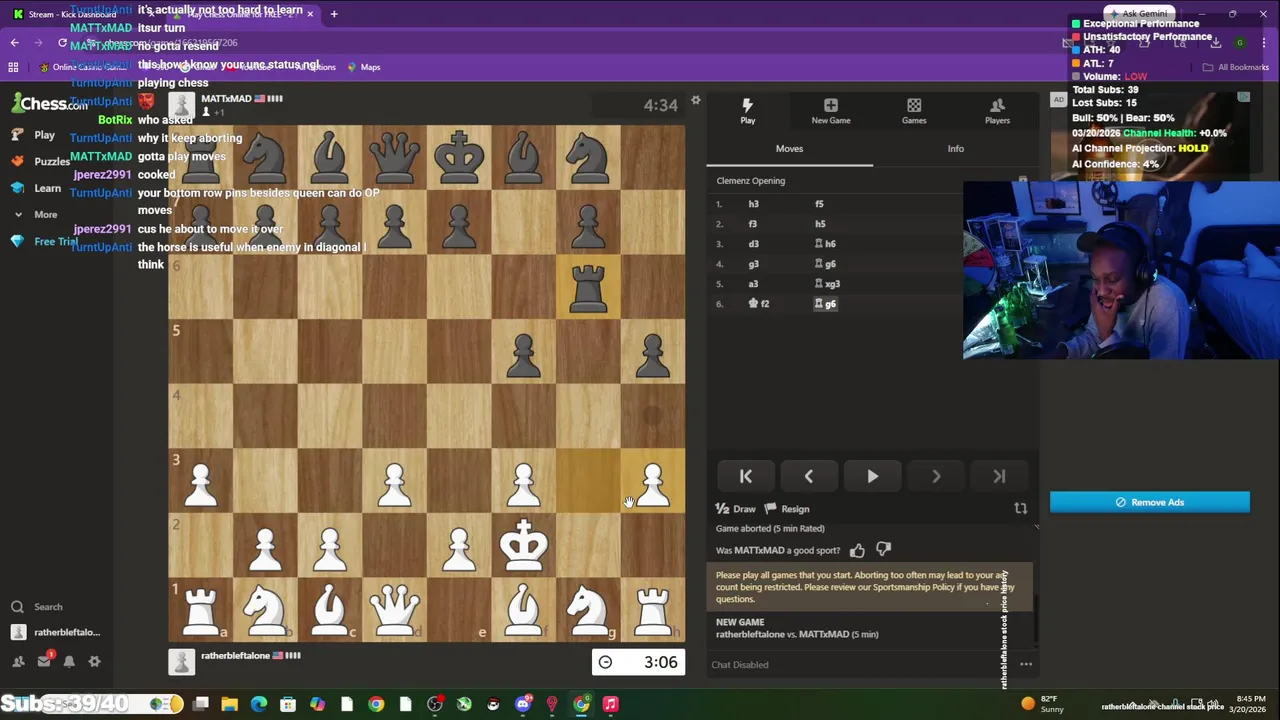This screenshot has height=720, width=1280.
Task: Open messages envelope icon with badge
Action: click(44, 661)
